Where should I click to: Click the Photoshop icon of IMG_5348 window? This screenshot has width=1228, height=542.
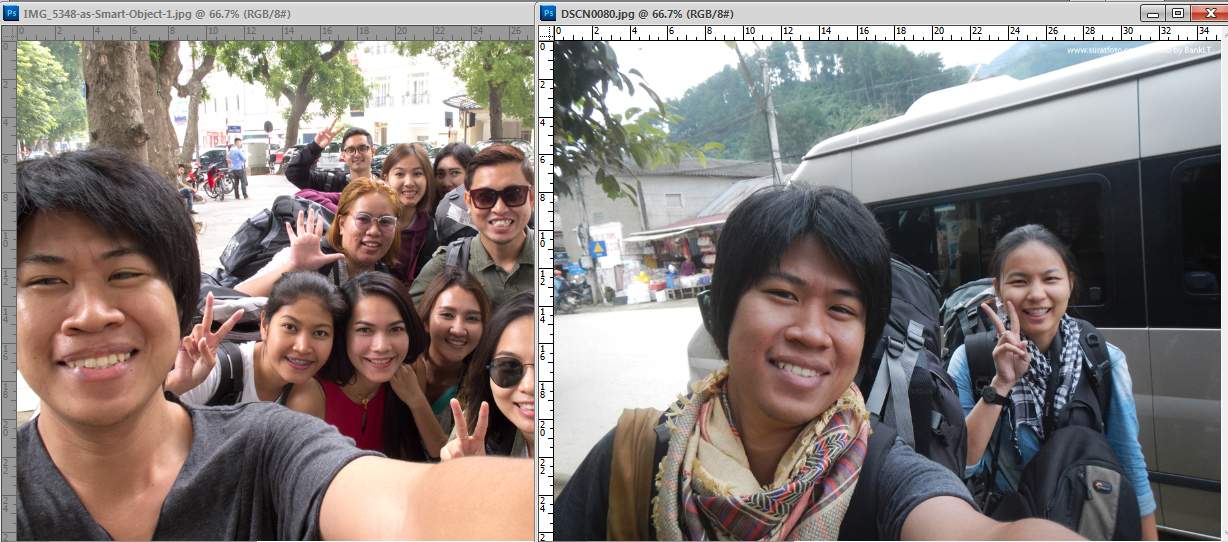[x=9, y=13]
